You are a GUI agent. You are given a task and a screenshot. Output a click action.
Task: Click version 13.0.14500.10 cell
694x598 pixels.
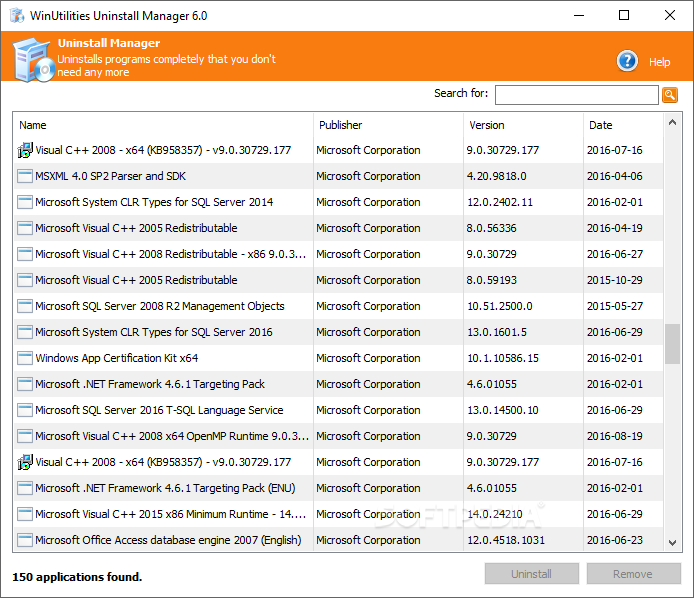click(503, 410)
